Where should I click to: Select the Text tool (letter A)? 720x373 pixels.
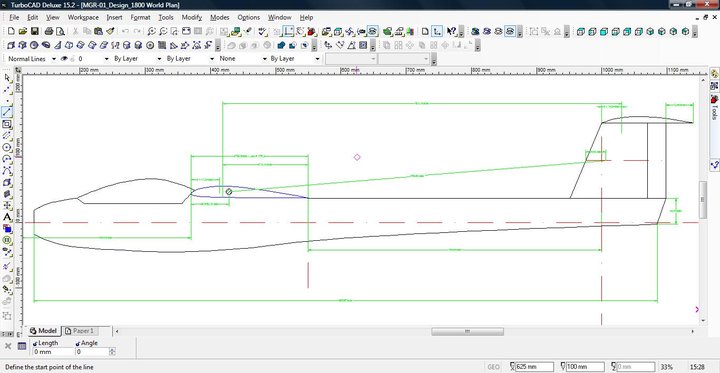click(7, 217)
